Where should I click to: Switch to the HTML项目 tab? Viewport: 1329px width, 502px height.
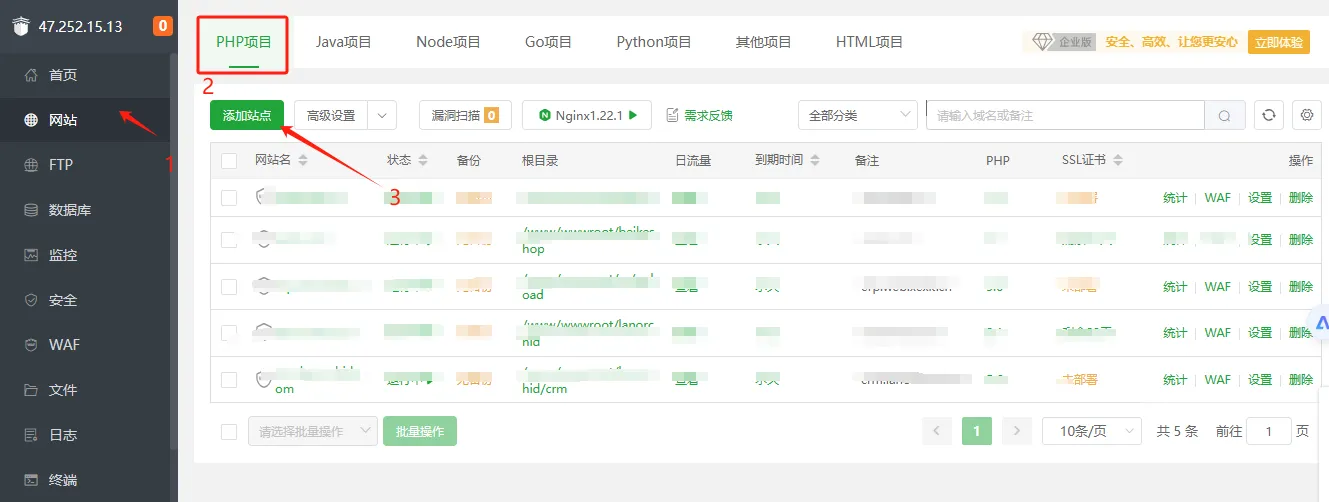pos(869,42)
